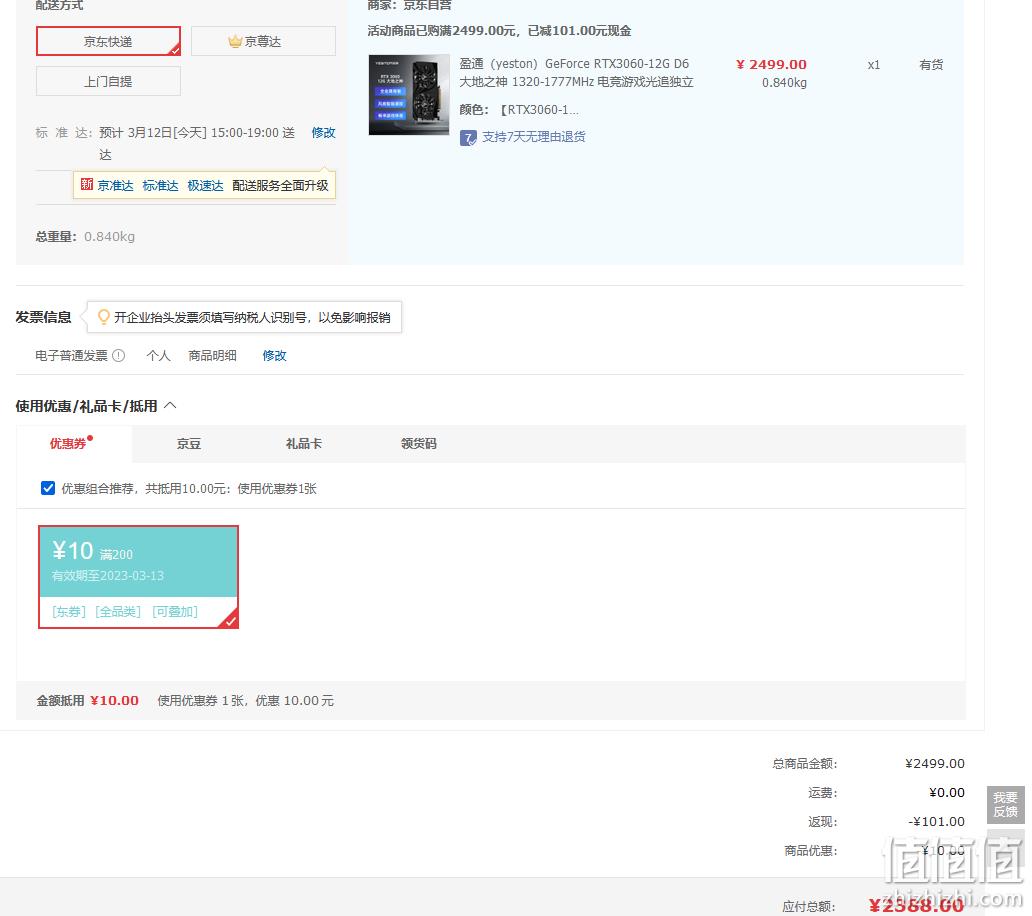This screenshot has width=1032, height=916.
Task: Click the 使用优惠券 1 张 summary text
Action: 245,701
